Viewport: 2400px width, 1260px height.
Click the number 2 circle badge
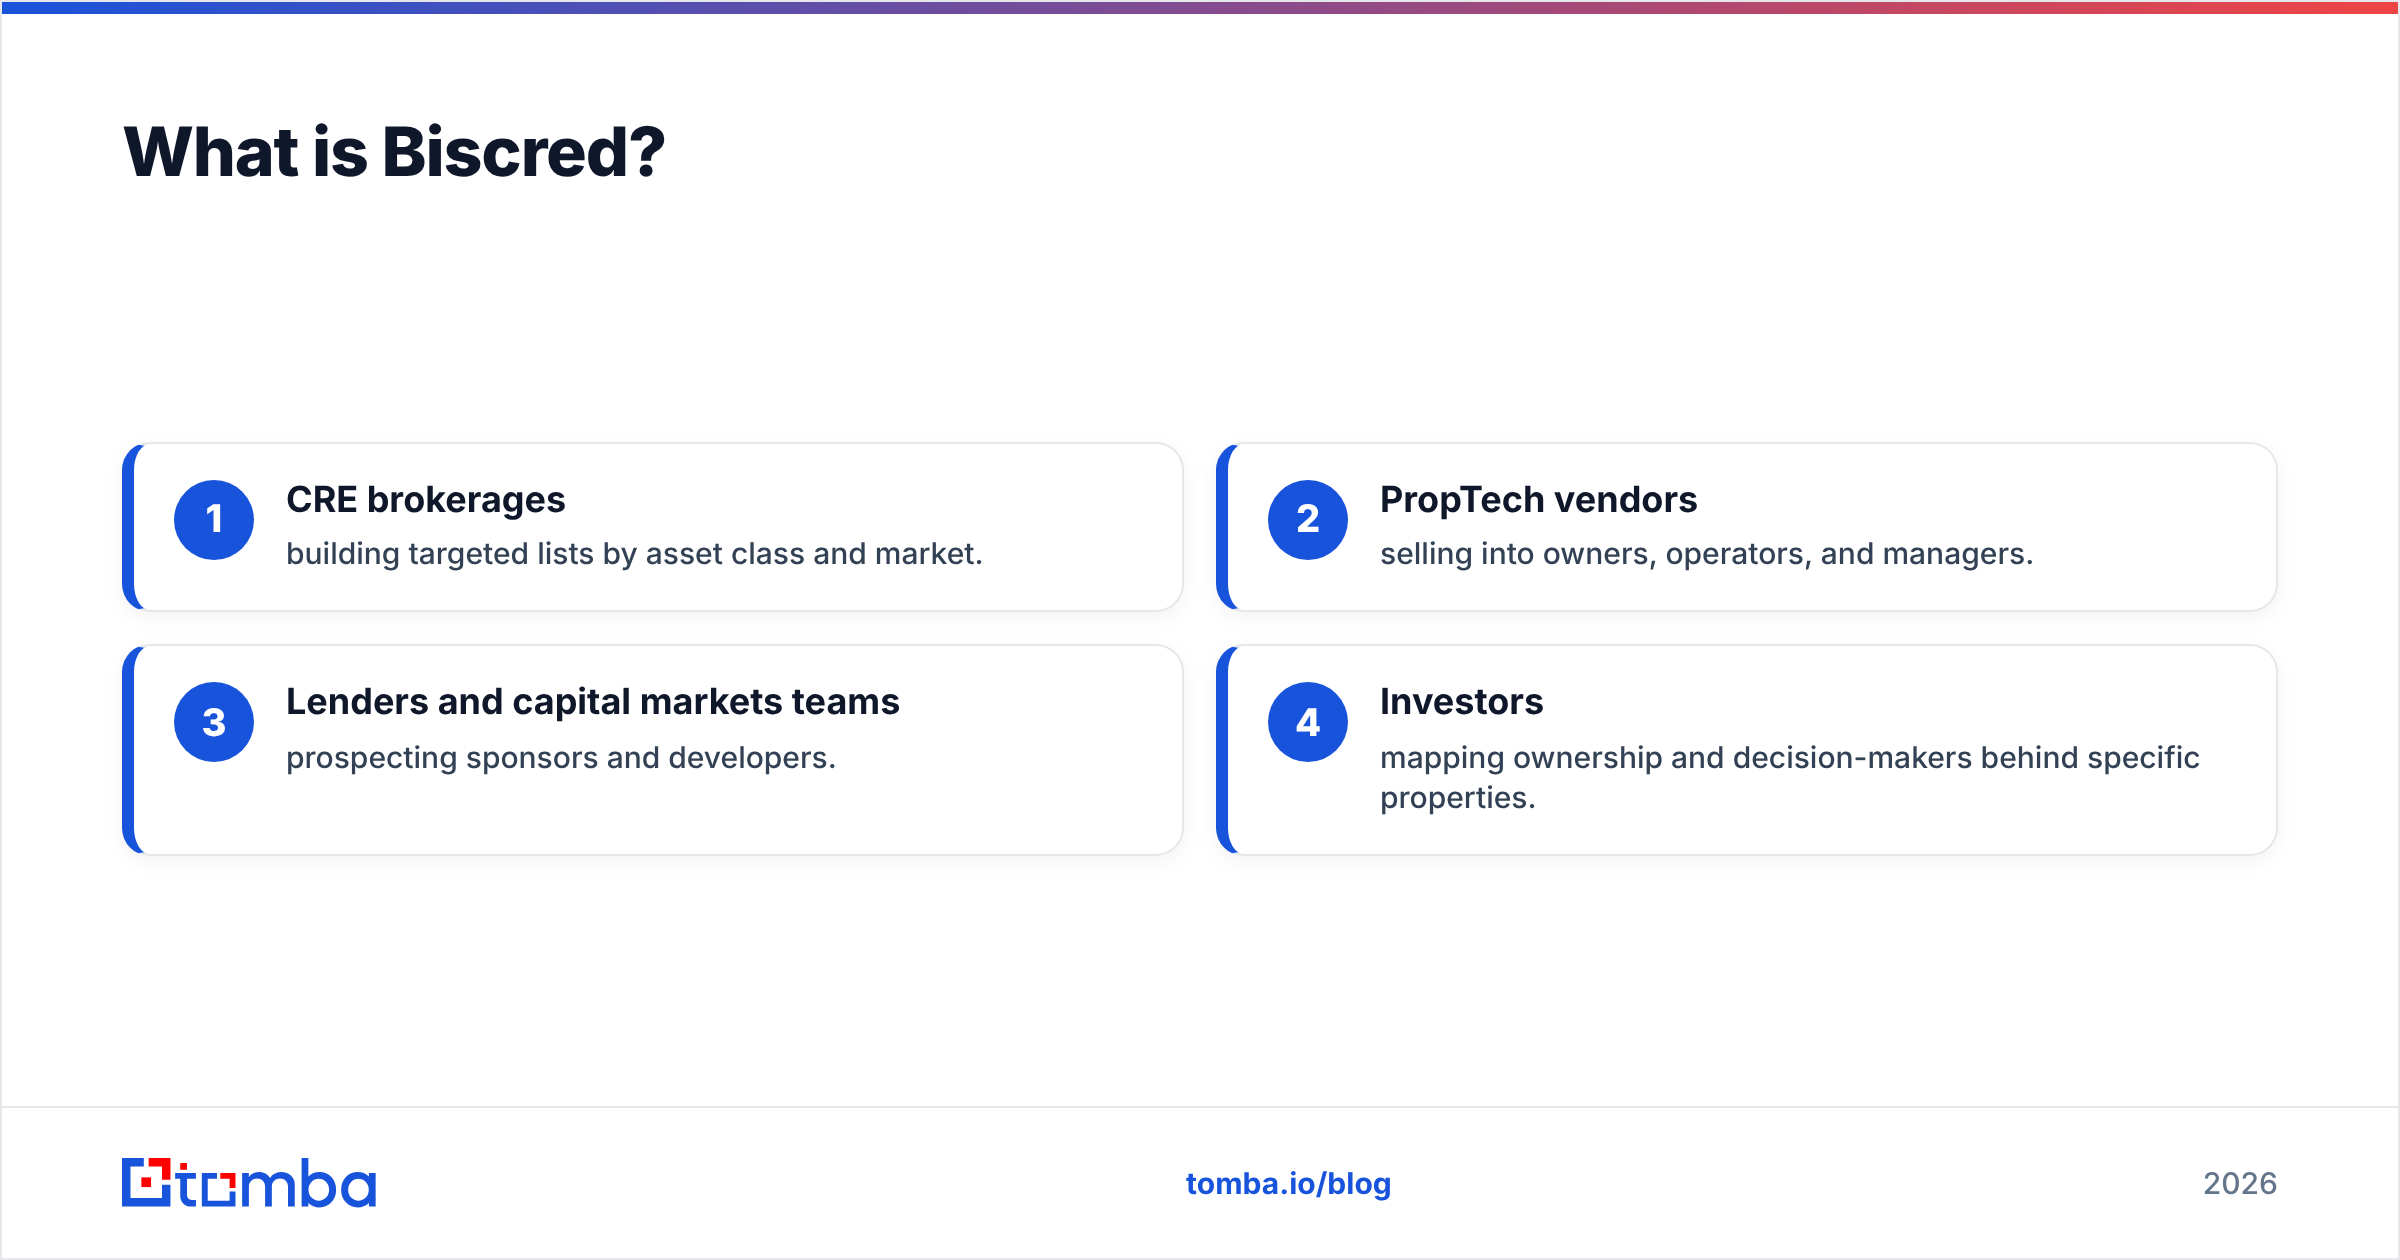click(1308, 520)
